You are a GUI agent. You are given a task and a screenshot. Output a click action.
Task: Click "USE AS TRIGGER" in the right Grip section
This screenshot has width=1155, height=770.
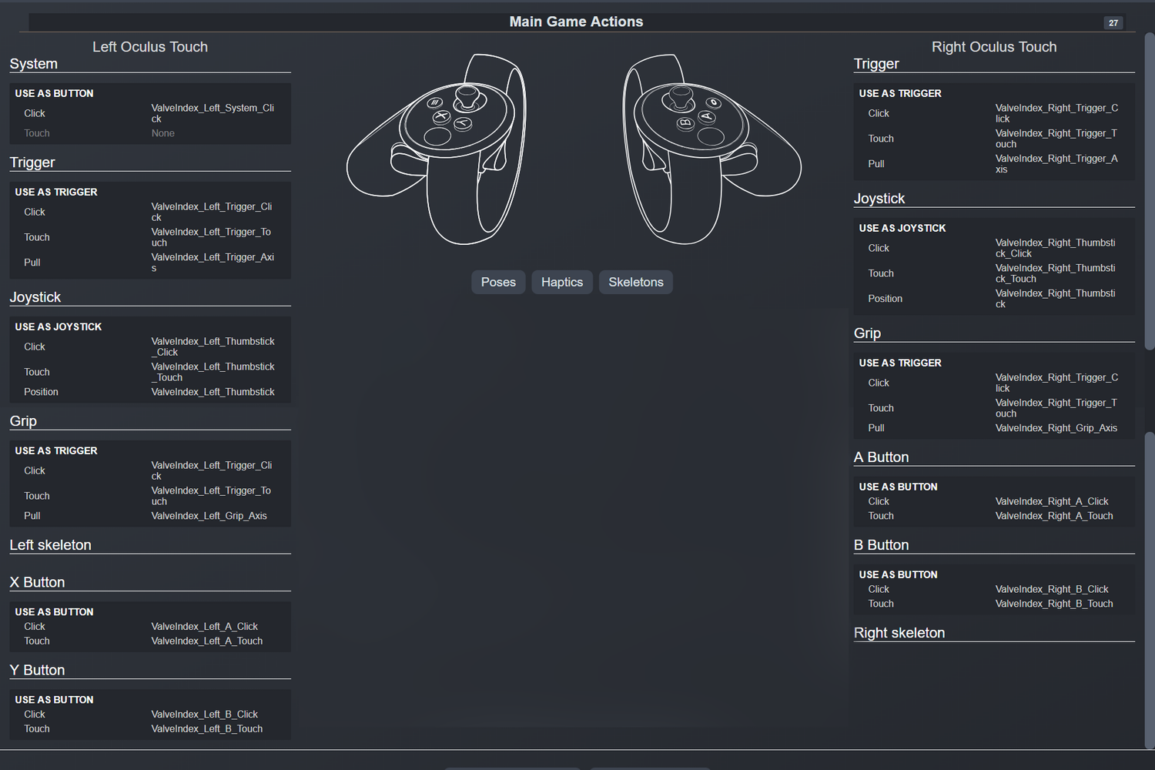pos(900,363)
